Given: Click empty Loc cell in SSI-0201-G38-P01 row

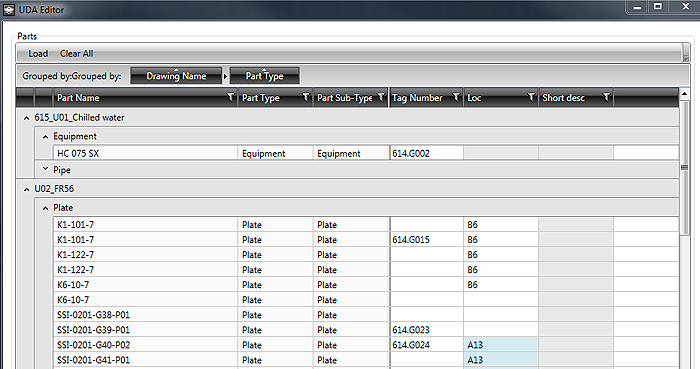Looking at the screenshot, I should coord(500,315).
